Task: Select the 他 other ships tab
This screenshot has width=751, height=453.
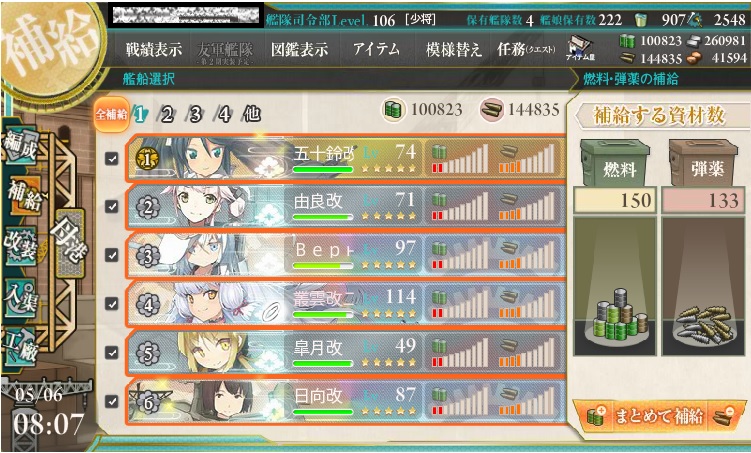Action: pyautogui.click(x=252, y=114)
